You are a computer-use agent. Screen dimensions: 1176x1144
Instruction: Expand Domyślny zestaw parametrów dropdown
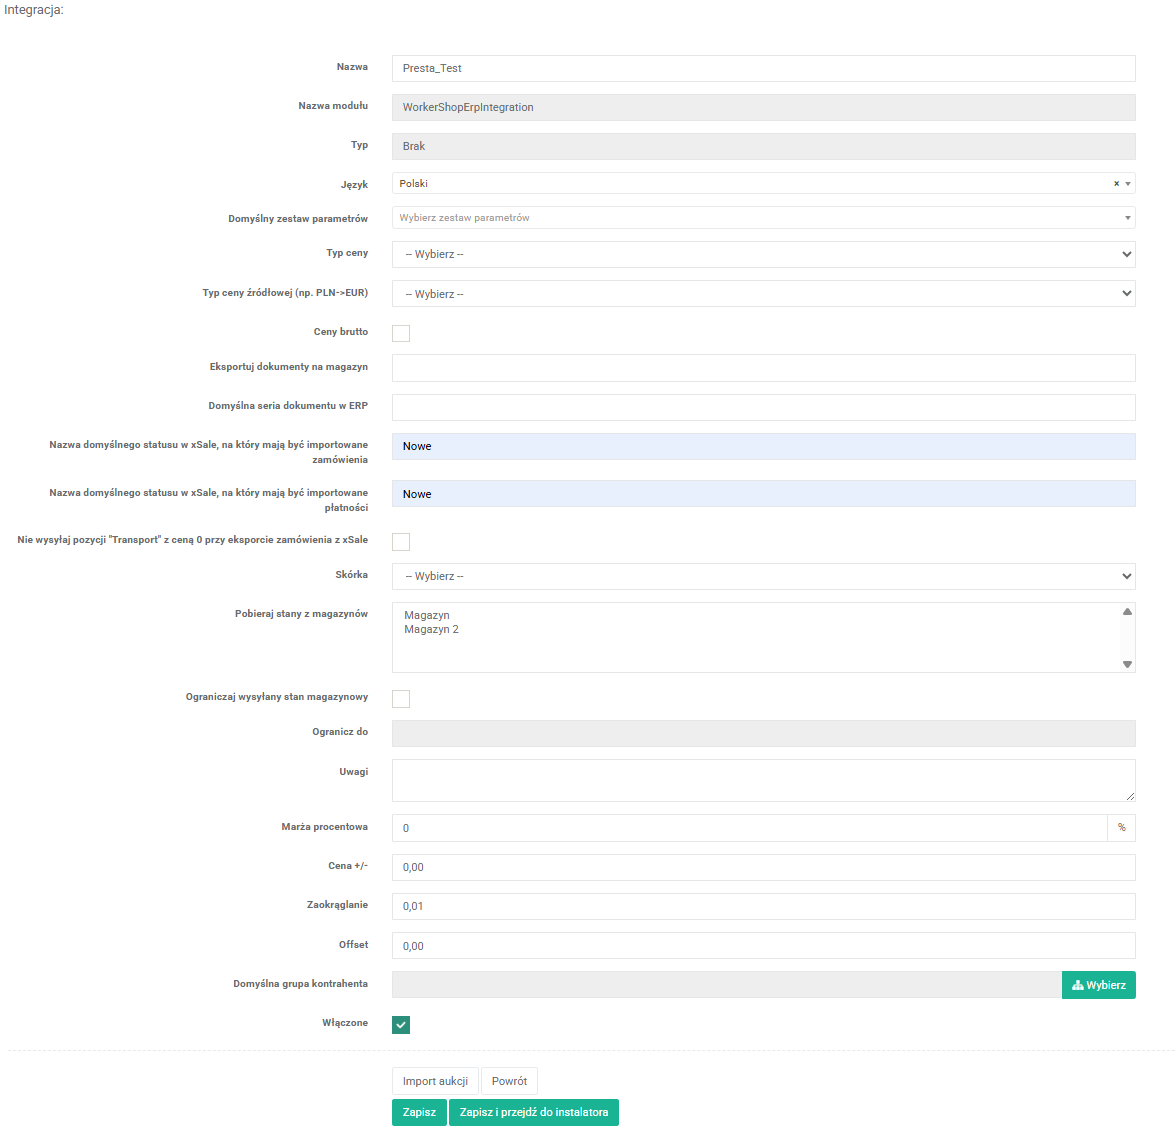[762, 218]
